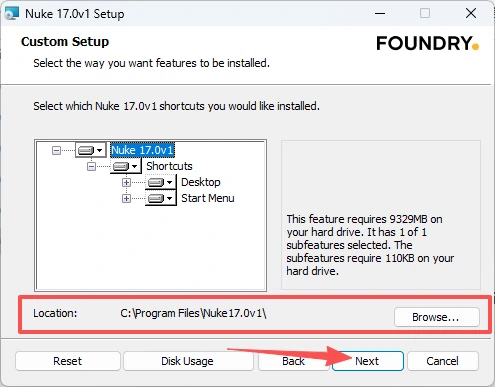Open the Desktop feature install dropdown
495x387 pixels.
click(x=161, y=182)
